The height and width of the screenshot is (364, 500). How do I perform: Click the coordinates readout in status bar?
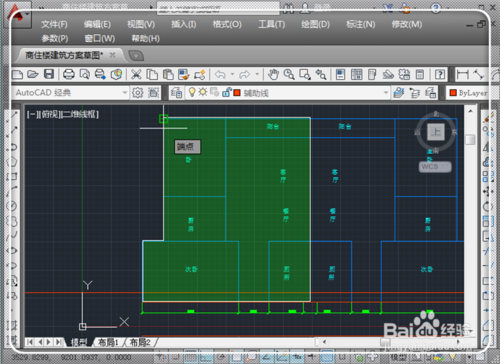pyautogui.click(x=71, y=357)
